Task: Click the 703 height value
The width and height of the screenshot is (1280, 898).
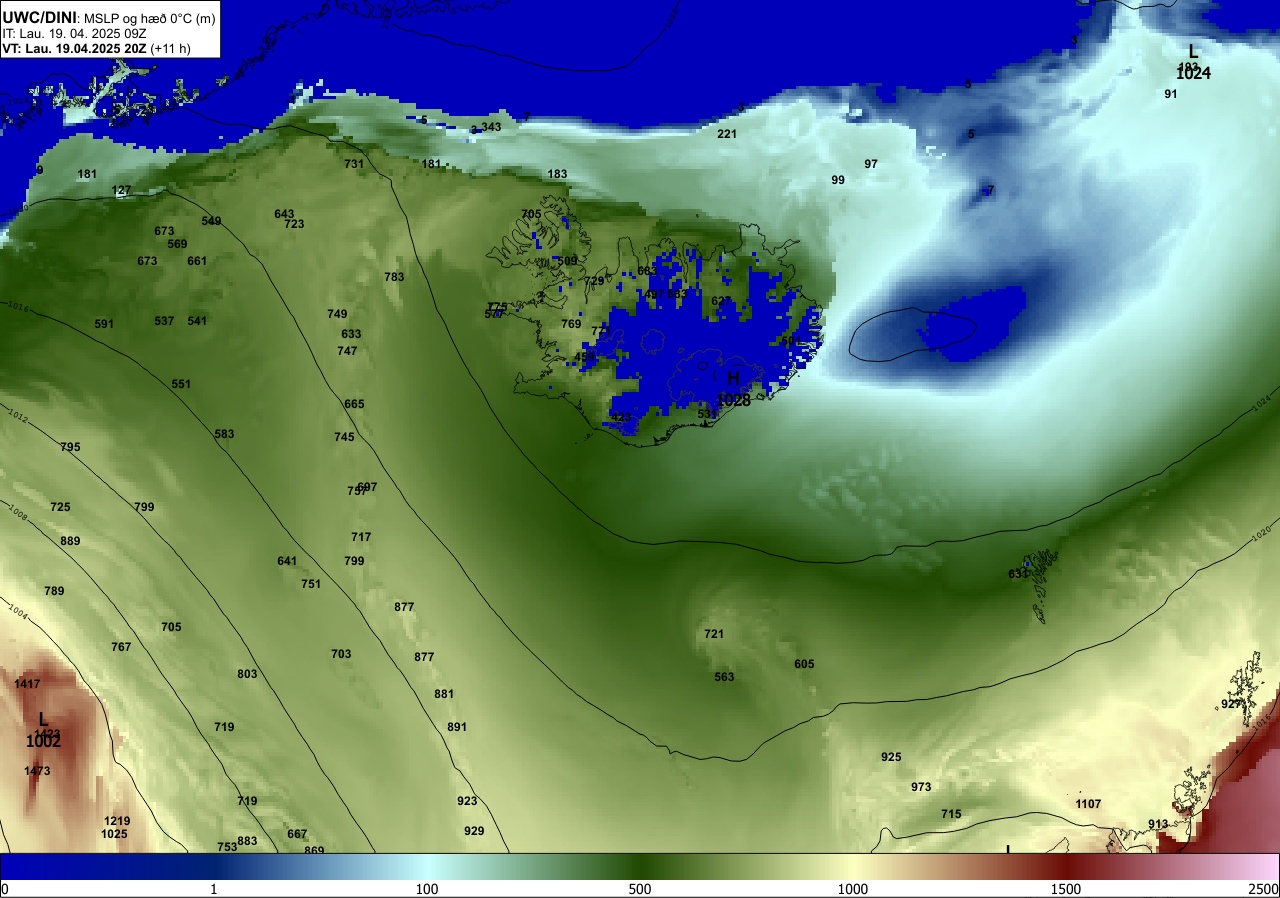Action: pyautogui.click(x=341, y=654)
